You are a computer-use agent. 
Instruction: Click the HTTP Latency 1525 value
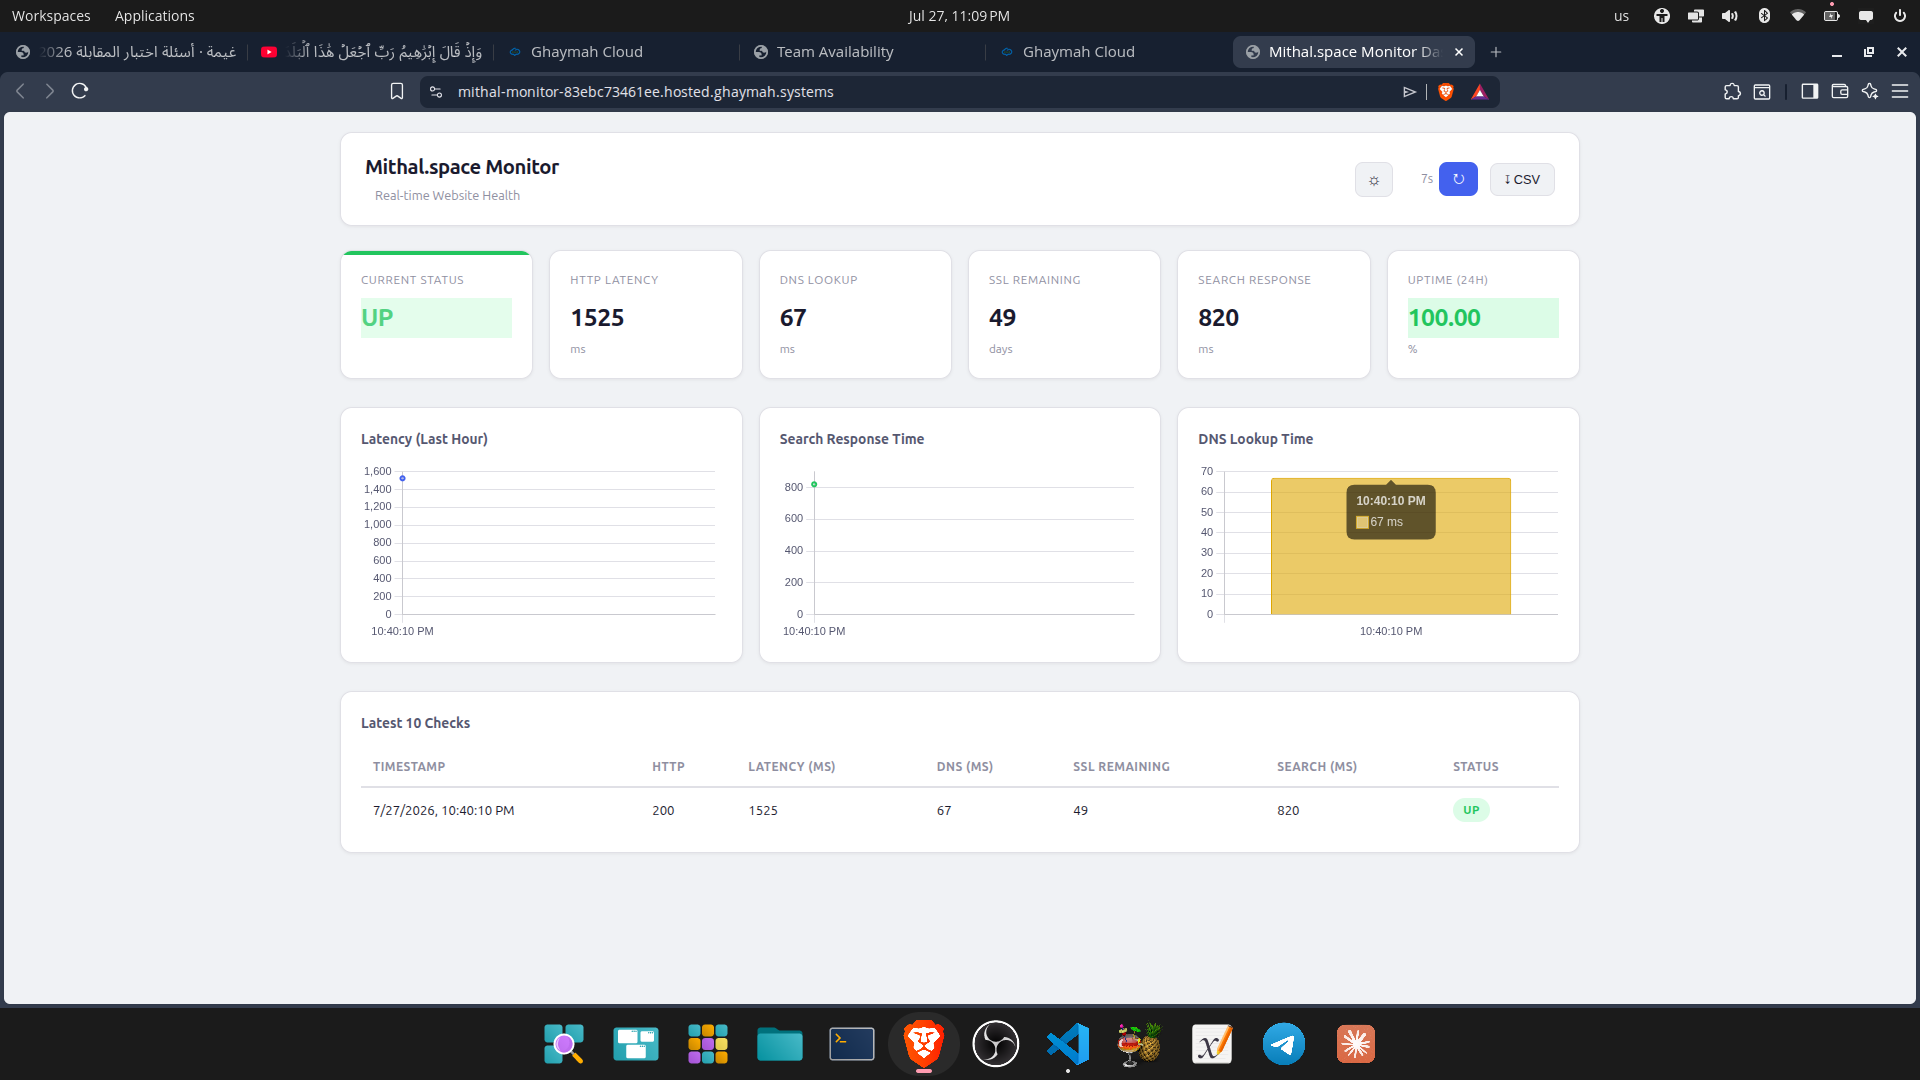pos(597,318)
